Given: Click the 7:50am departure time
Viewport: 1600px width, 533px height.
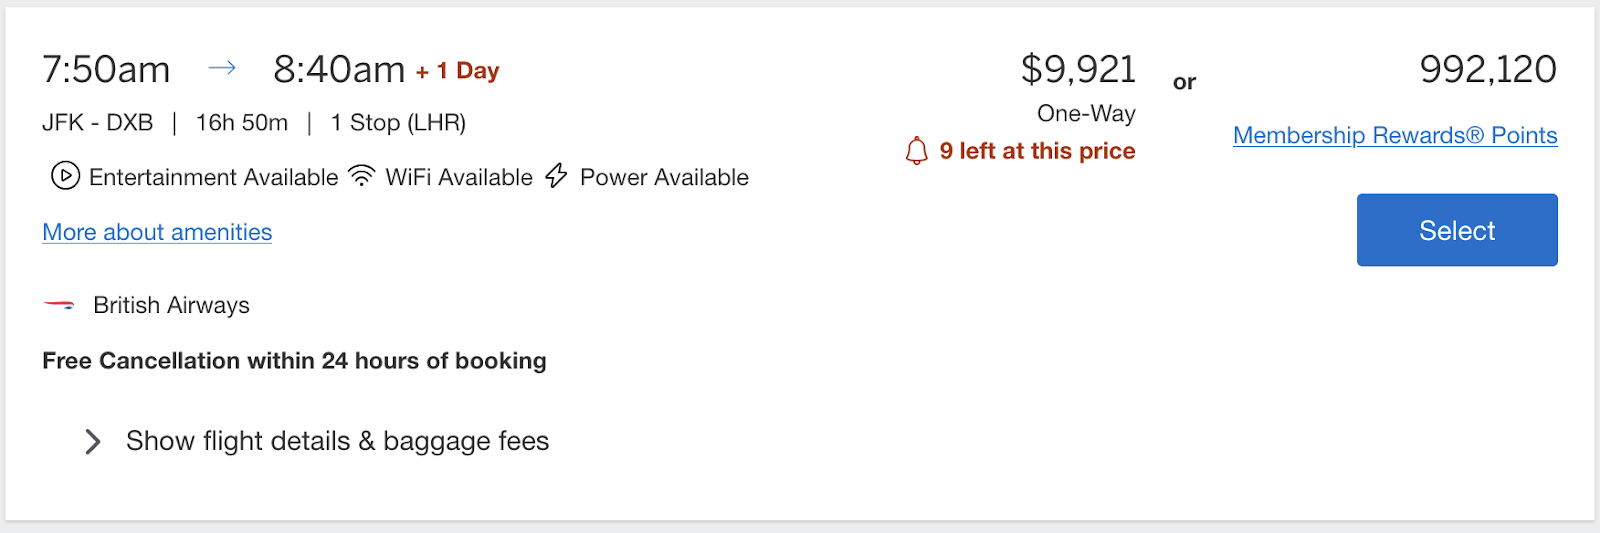Looking at the screenshot, I should (x=106, y=70).
